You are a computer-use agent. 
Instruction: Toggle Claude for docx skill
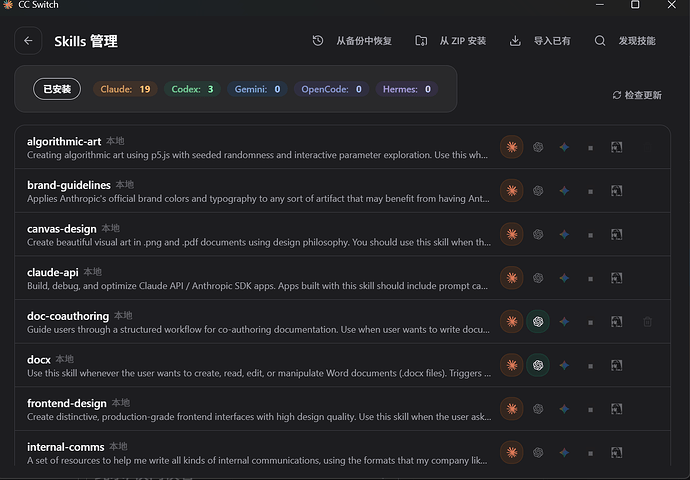(x=512, y=365)
